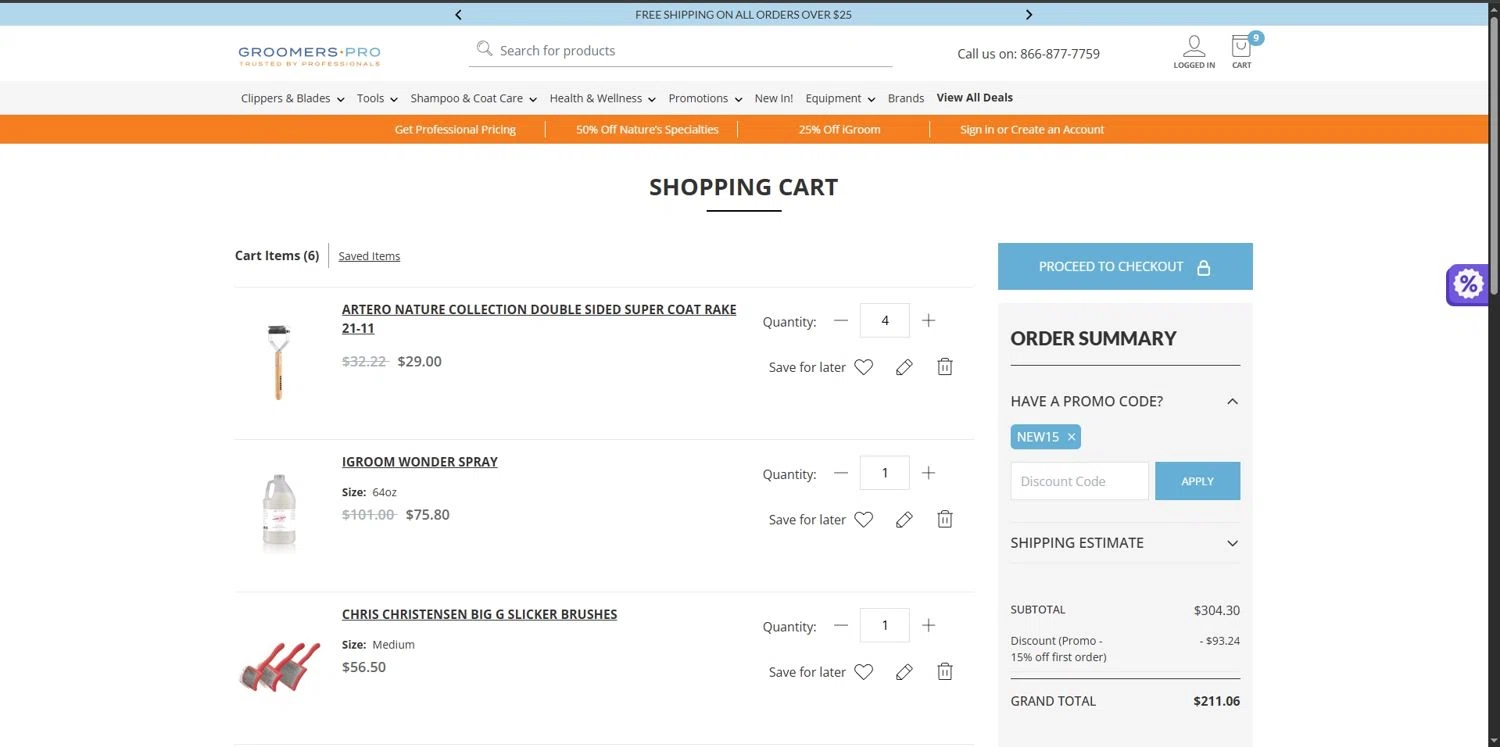Save iGroom Wonder Spray for later heart
Image resolution: width=1500 pixels, height=747 pixels.
864,519
